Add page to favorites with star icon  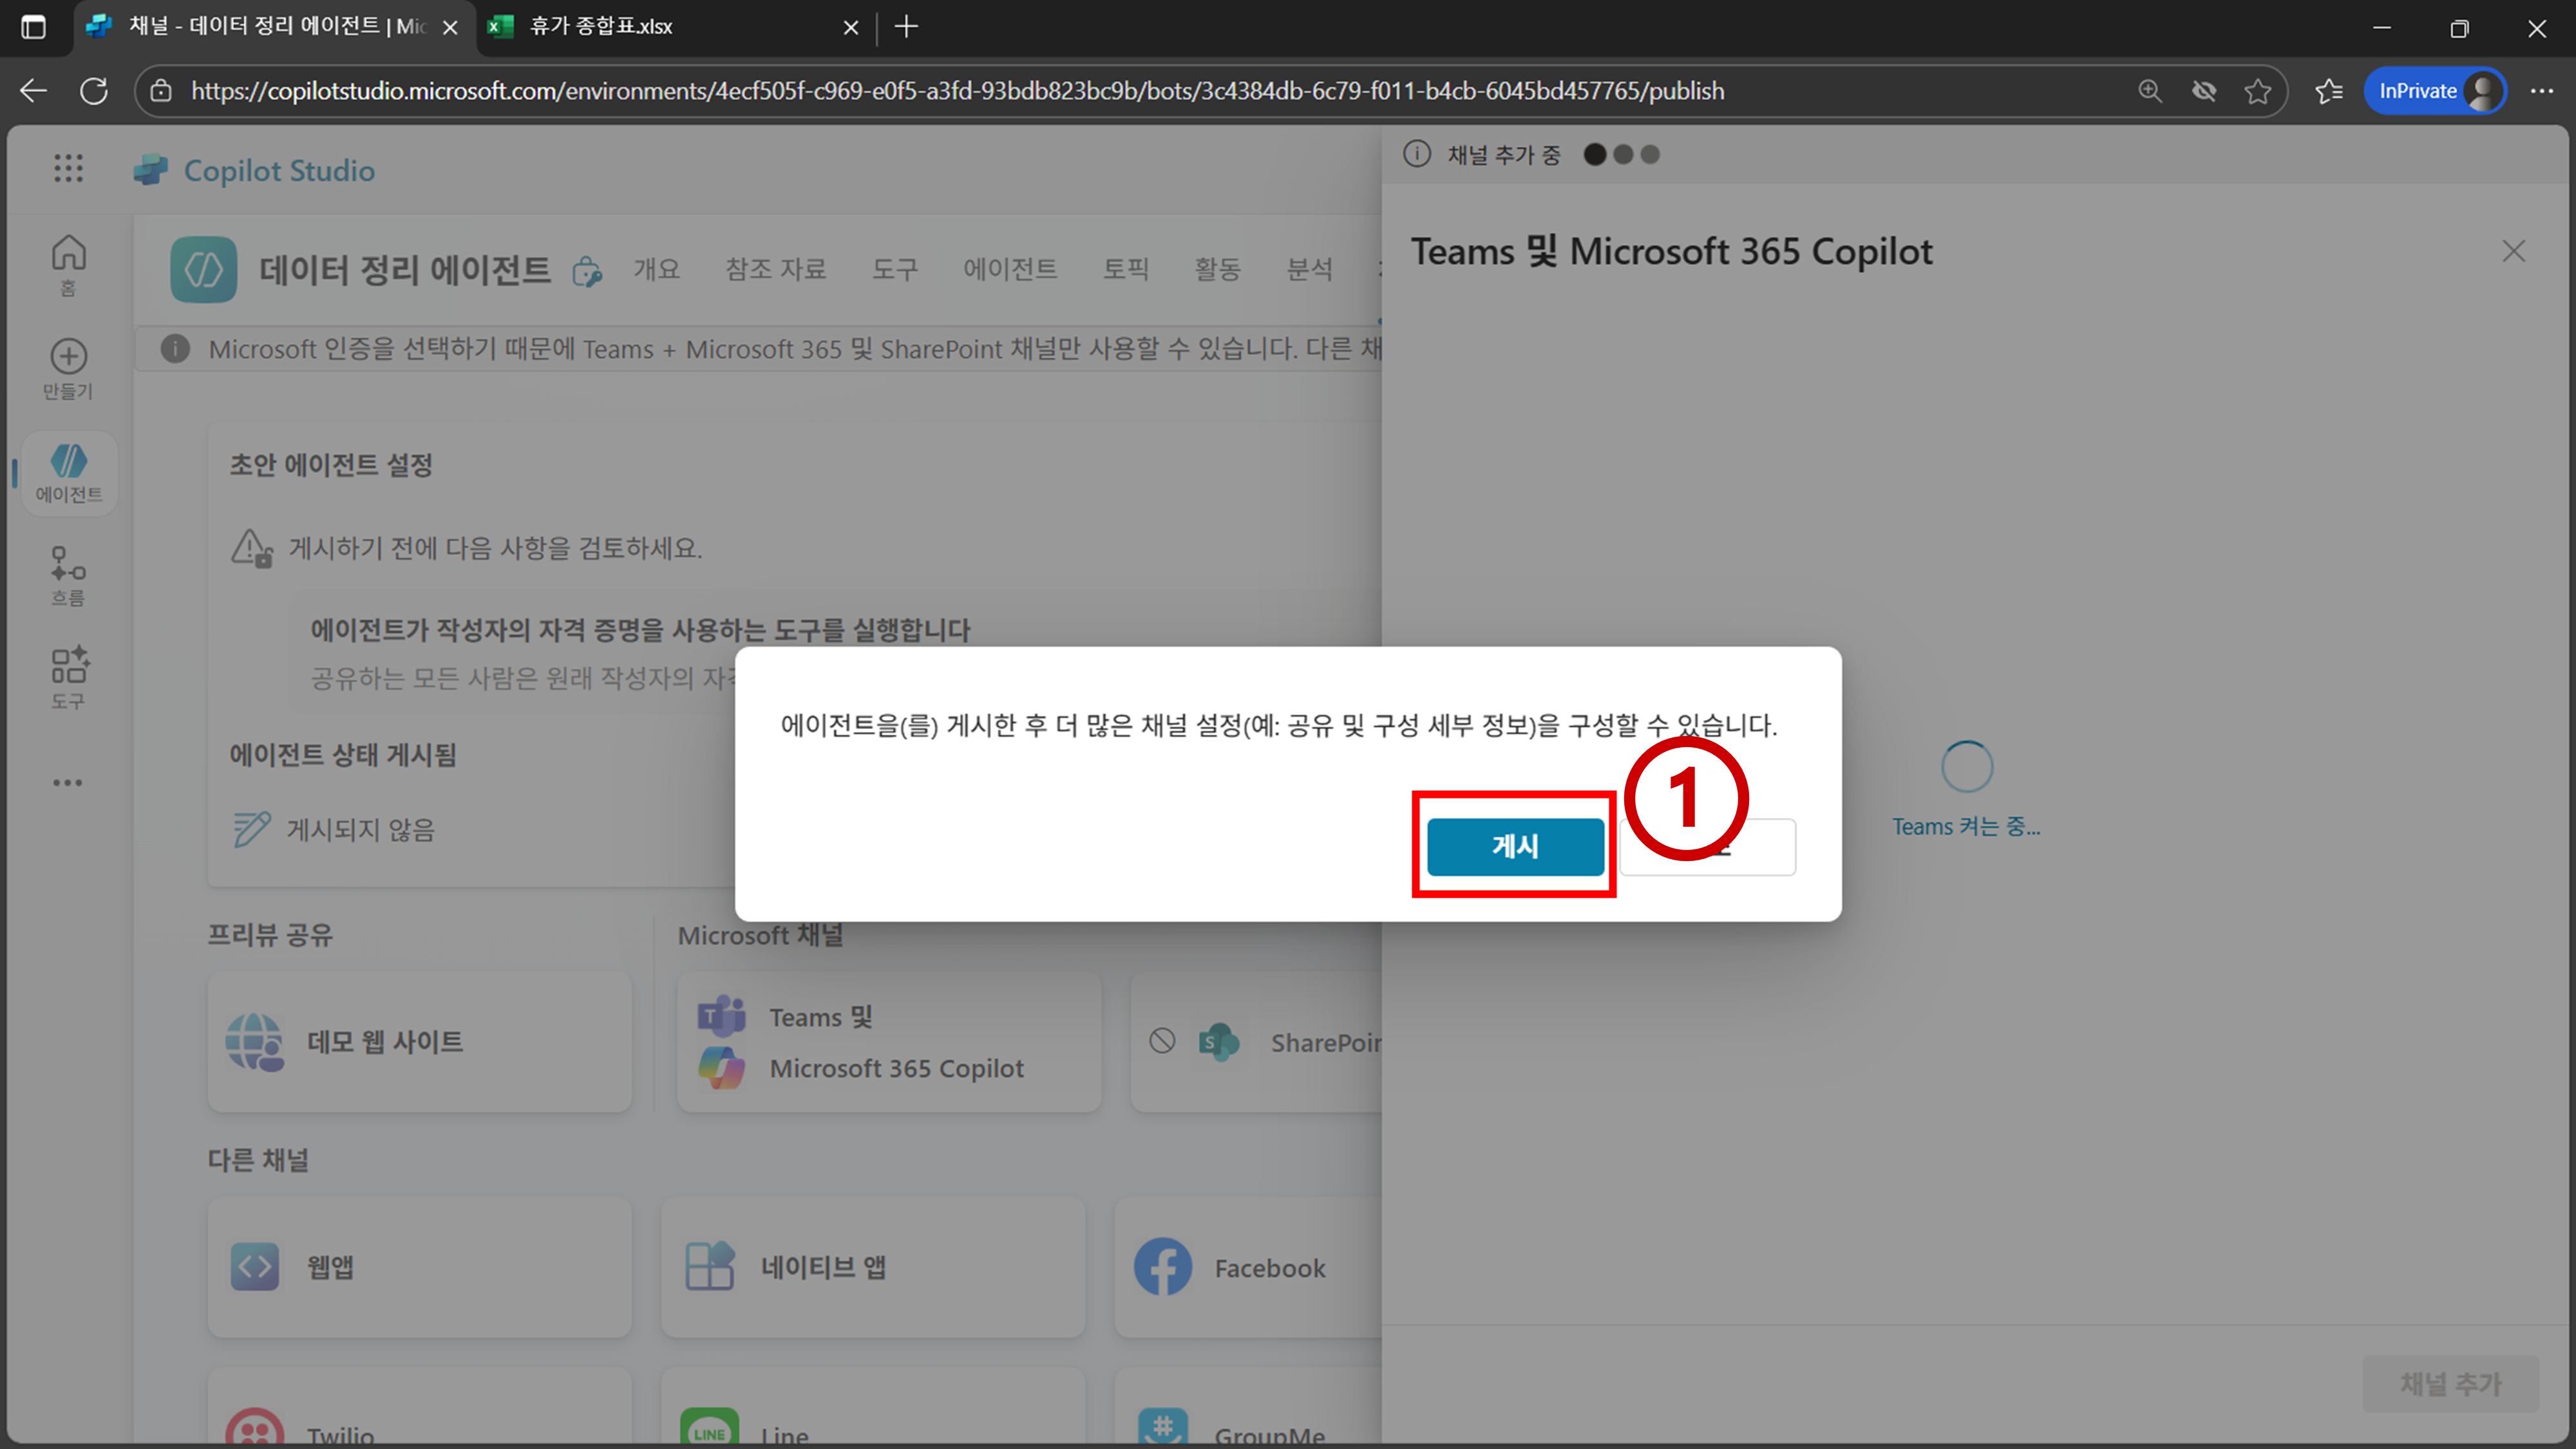tap(2257, 91)
